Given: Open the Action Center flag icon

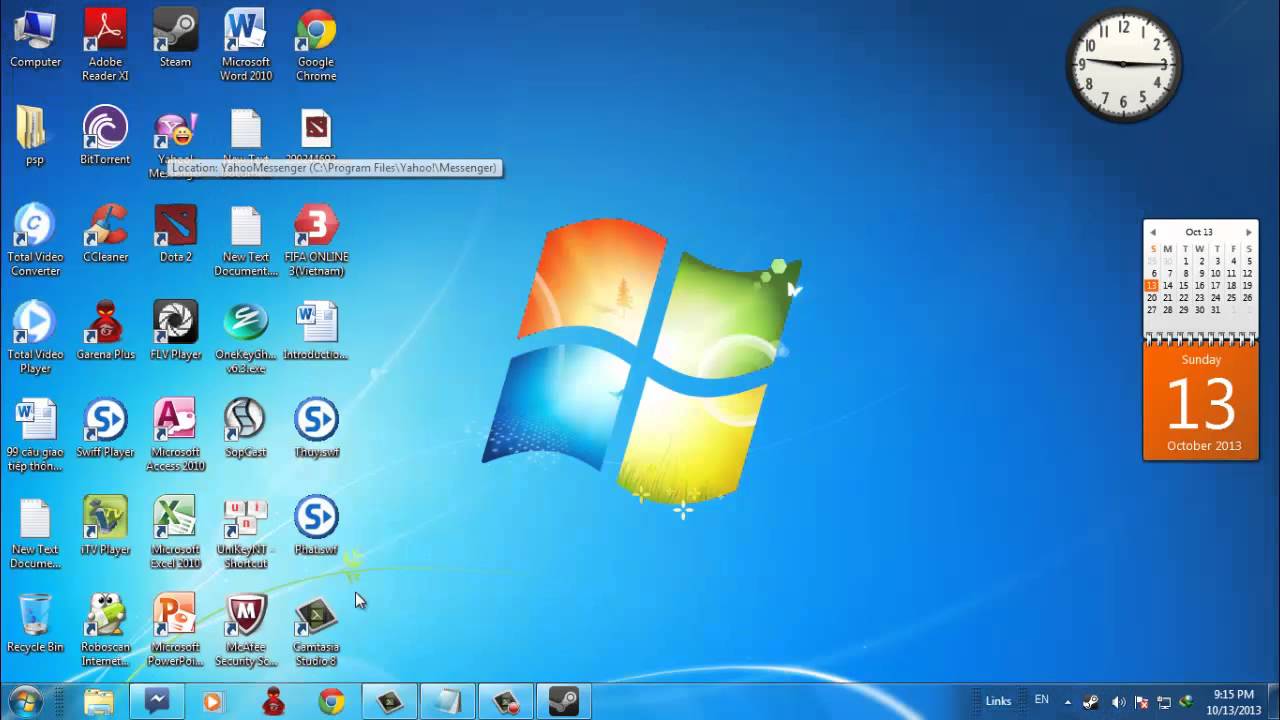Looking at the screenshot, I should pyautogui.click(x=1141, y=702).
